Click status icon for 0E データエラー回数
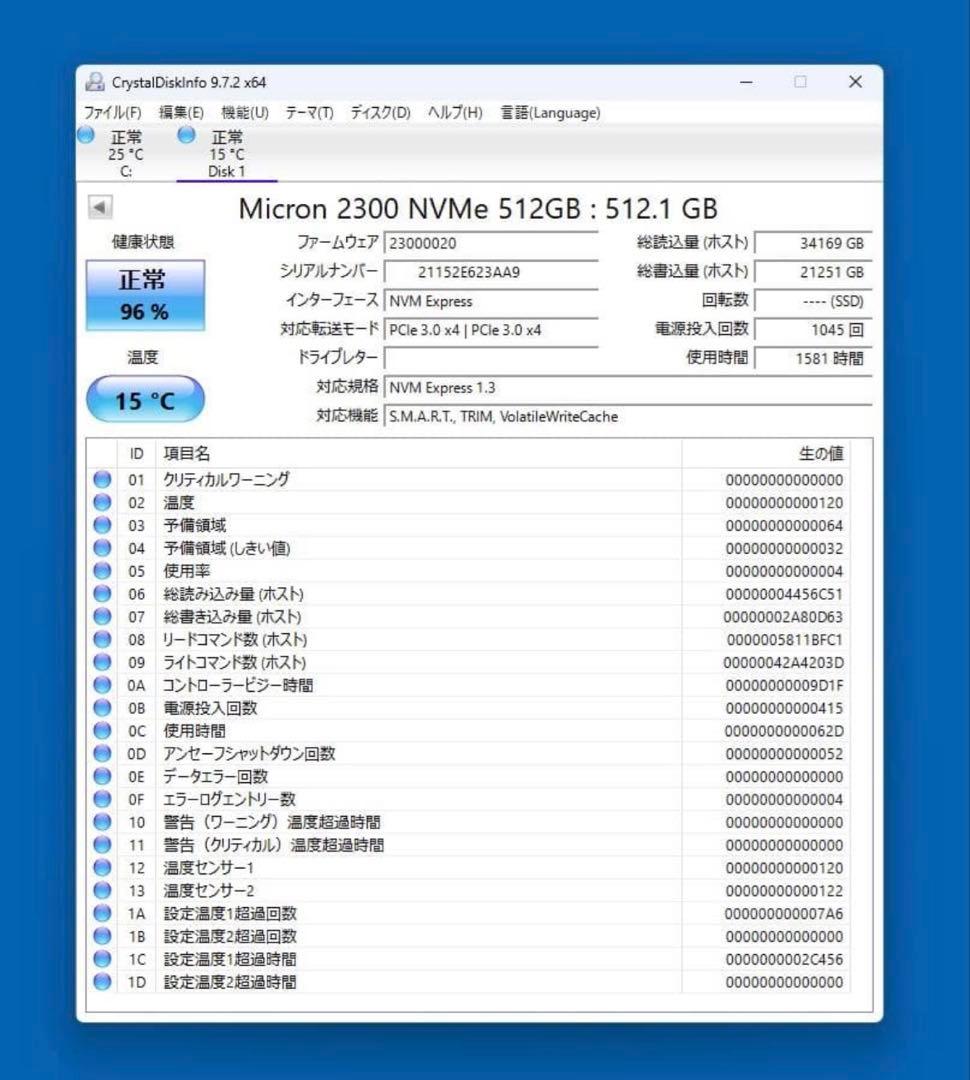The image size is (970, 1080). (102, 776)
